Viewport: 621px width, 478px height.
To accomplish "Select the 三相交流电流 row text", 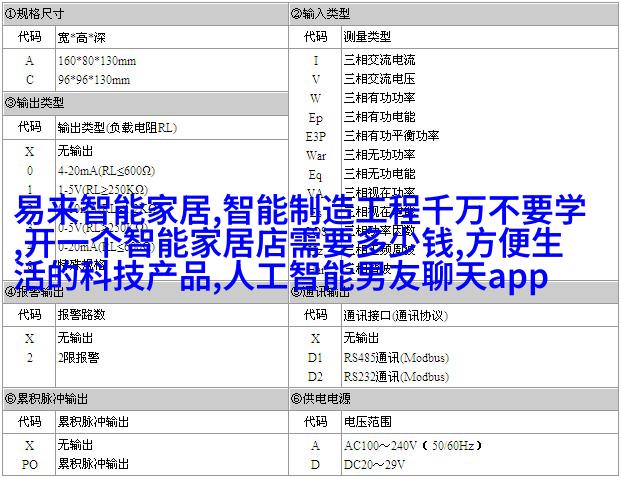I will click(x=379, y=60).
